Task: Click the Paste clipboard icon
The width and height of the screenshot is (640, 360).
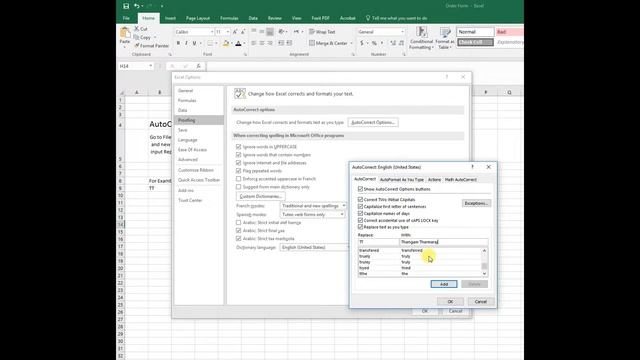Action: tap(125, 33)
